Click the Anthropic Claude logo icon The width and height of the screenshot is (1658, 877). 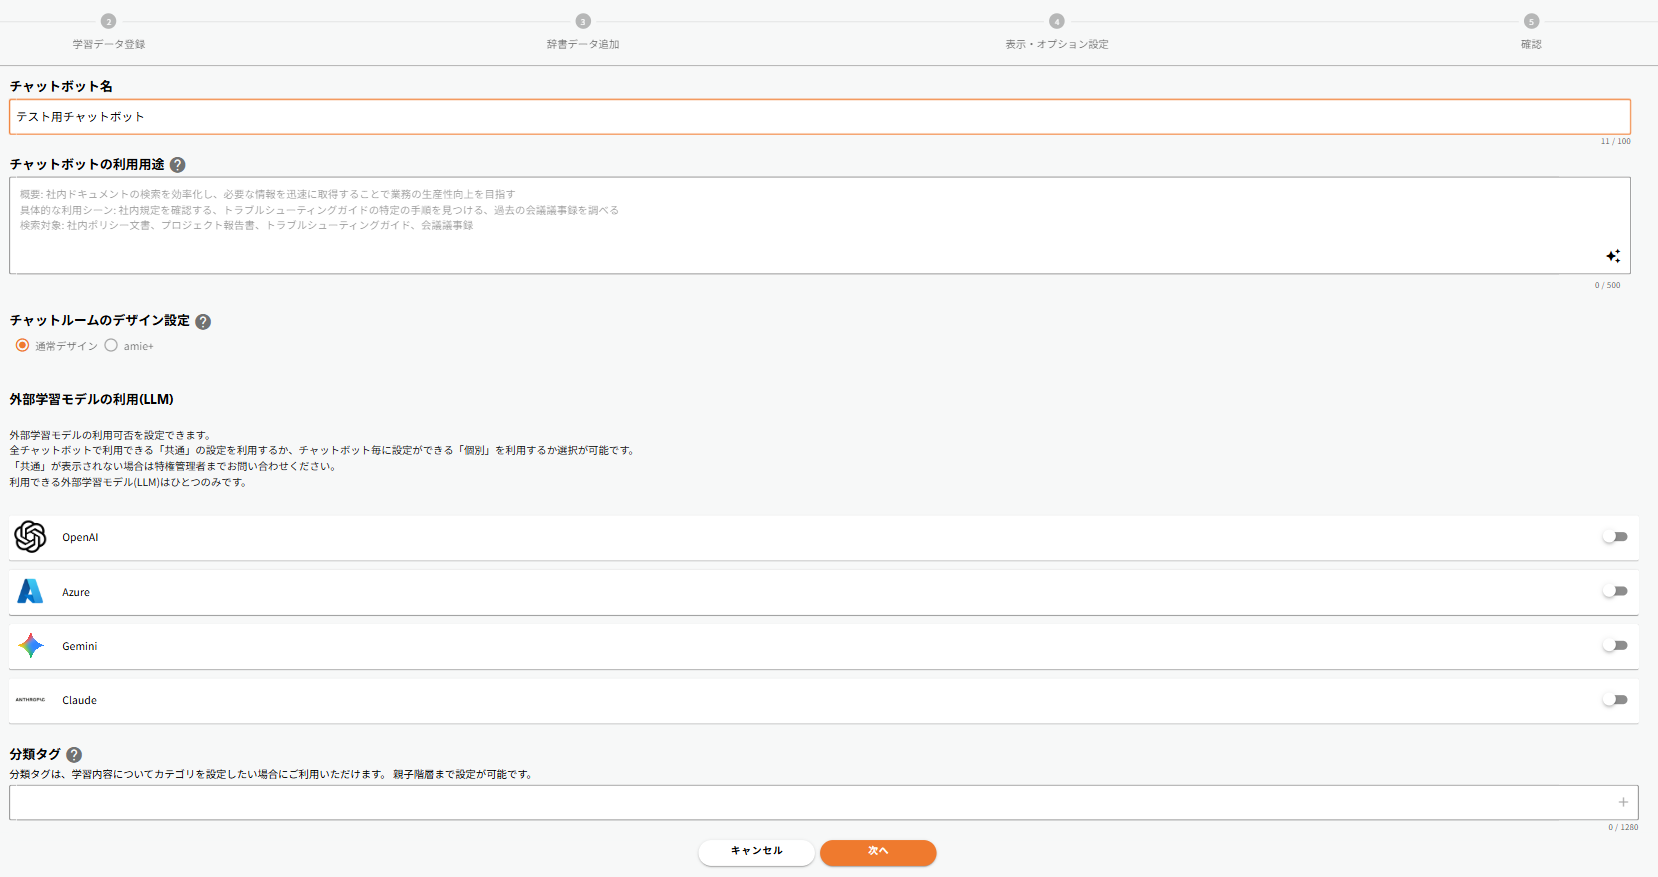tap(30, 700)
